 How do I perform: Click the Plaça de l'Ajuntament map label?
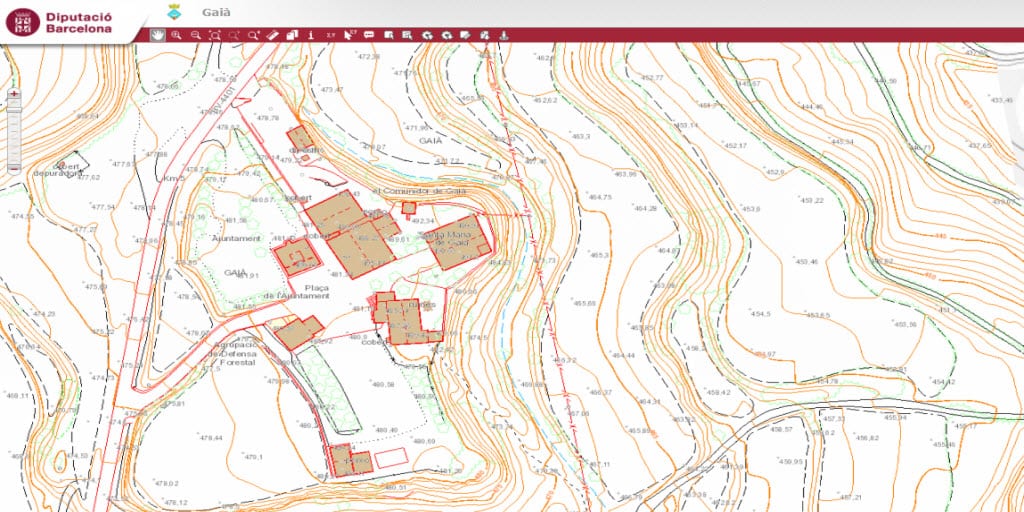pos(296,292)
